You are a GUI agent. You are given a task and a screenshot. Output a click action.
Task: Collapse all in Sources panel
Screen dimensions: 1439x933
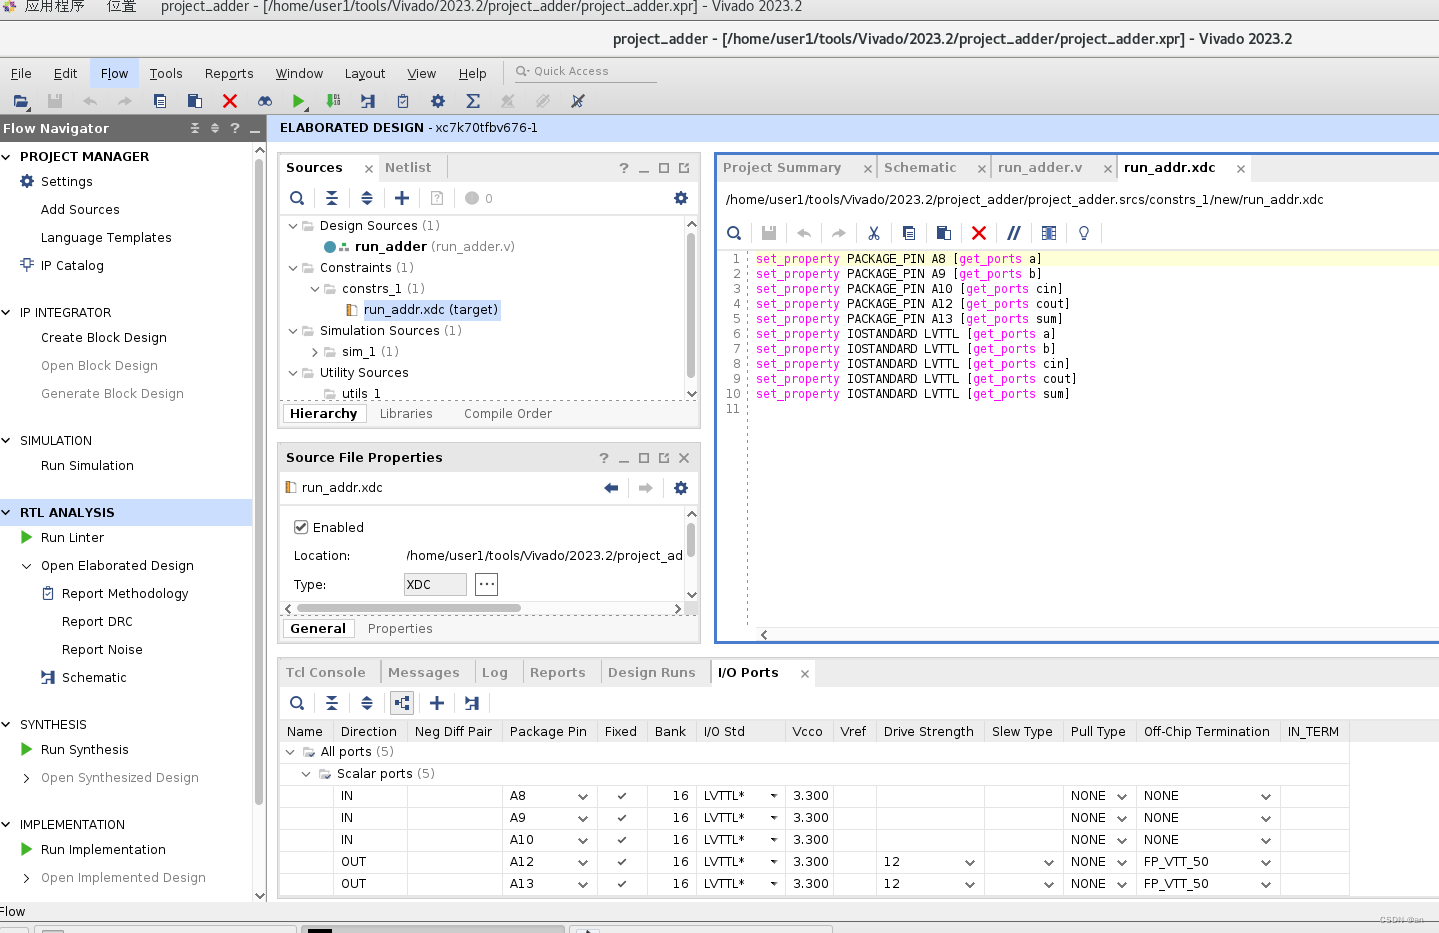pyautogui.click(x=332, y=198)
